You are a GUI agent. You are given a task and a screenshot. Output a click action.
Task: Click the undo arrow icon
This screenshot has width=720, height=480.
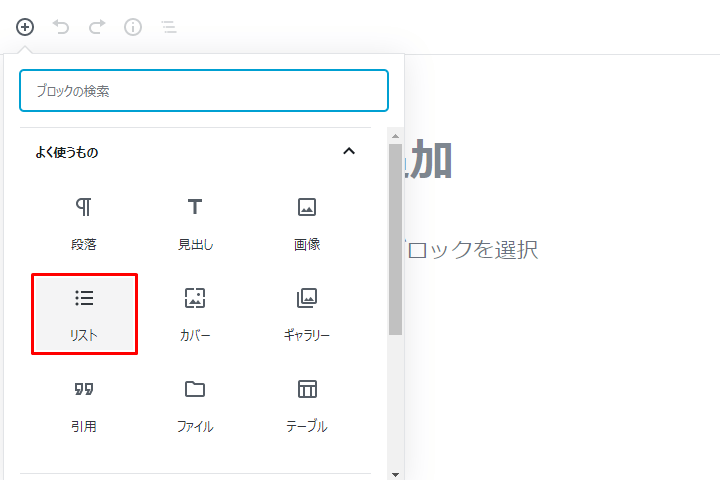pos(61,27)
